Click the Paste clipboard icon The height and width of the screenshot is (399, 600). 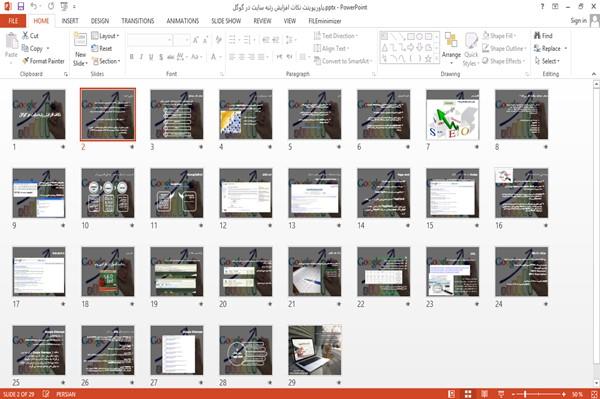tap(11, 41)
